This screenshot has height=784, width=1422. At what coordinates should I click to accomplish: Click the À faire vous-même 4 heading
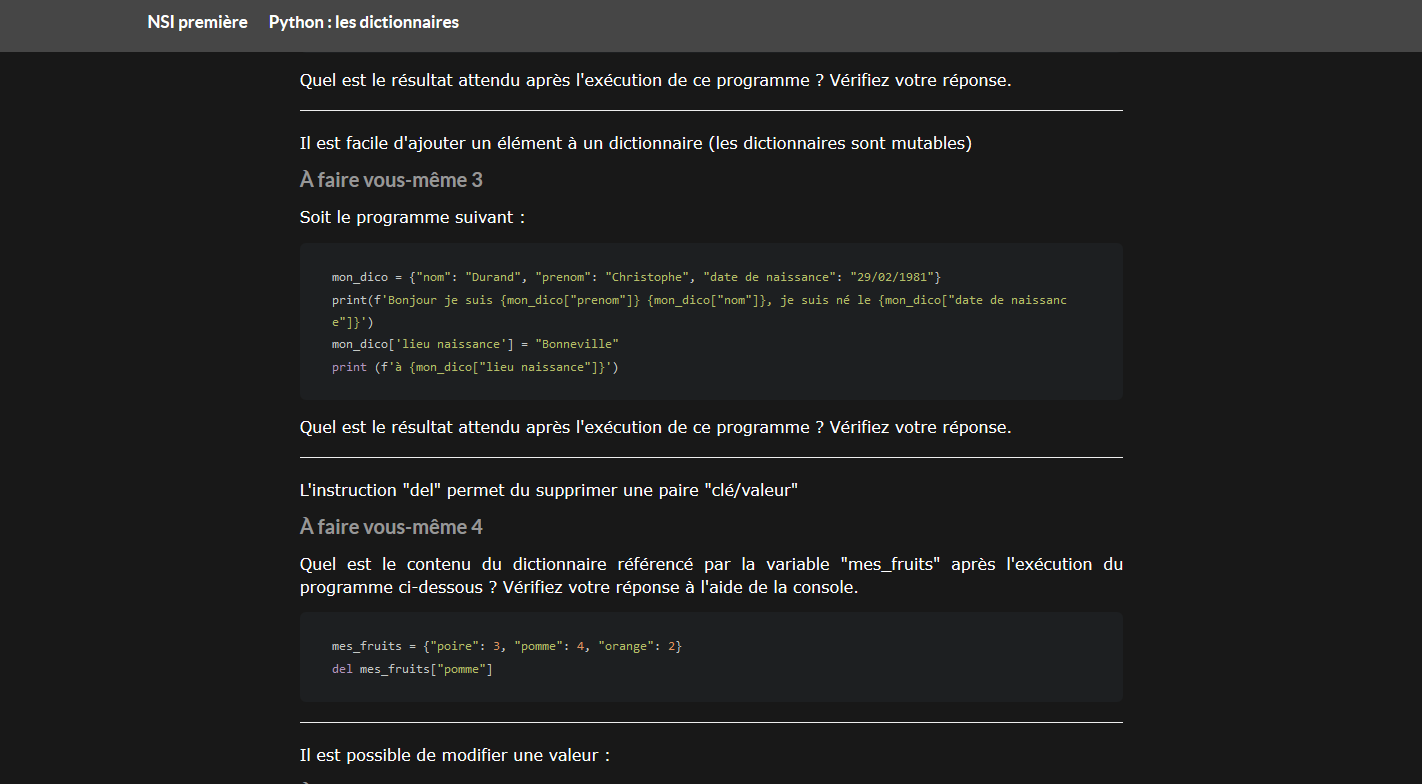[x=392, y=527]
